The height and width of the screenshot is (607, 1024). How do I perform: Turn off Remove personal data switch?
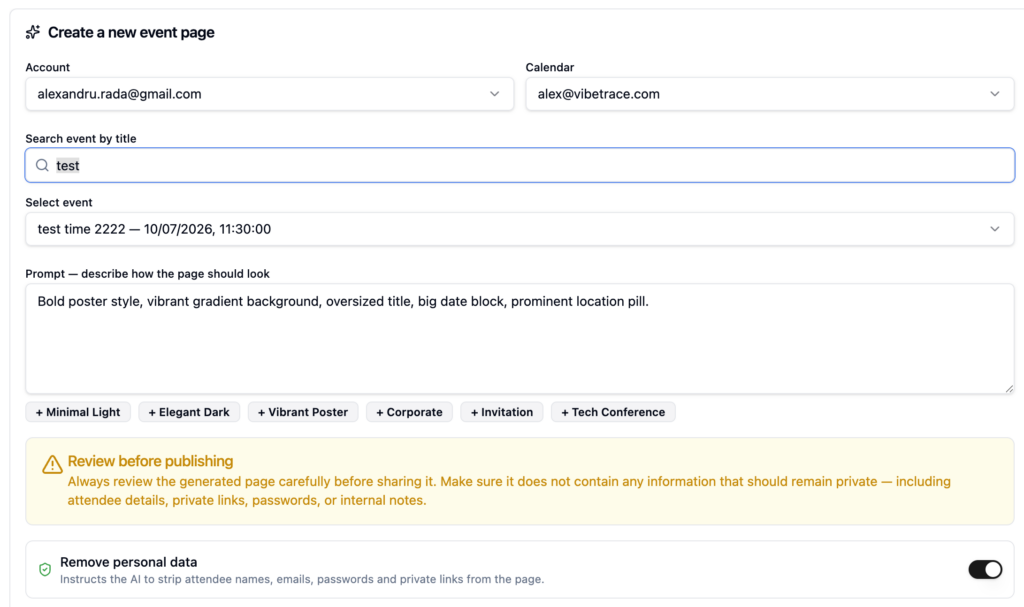(x=985, y=570)
